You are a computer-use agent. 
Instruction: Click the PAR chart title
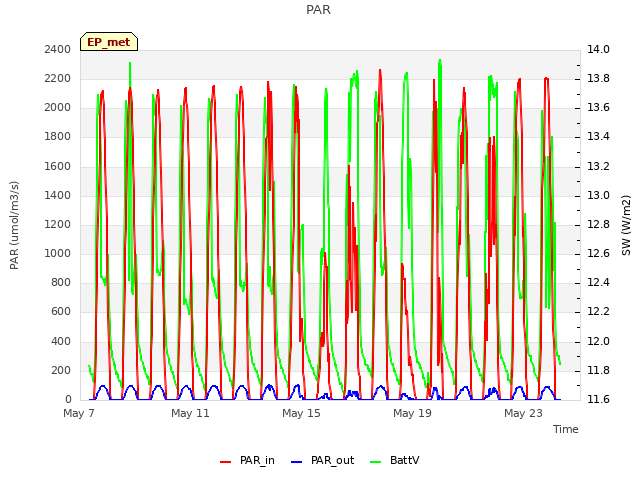click(x=318, y=9)
